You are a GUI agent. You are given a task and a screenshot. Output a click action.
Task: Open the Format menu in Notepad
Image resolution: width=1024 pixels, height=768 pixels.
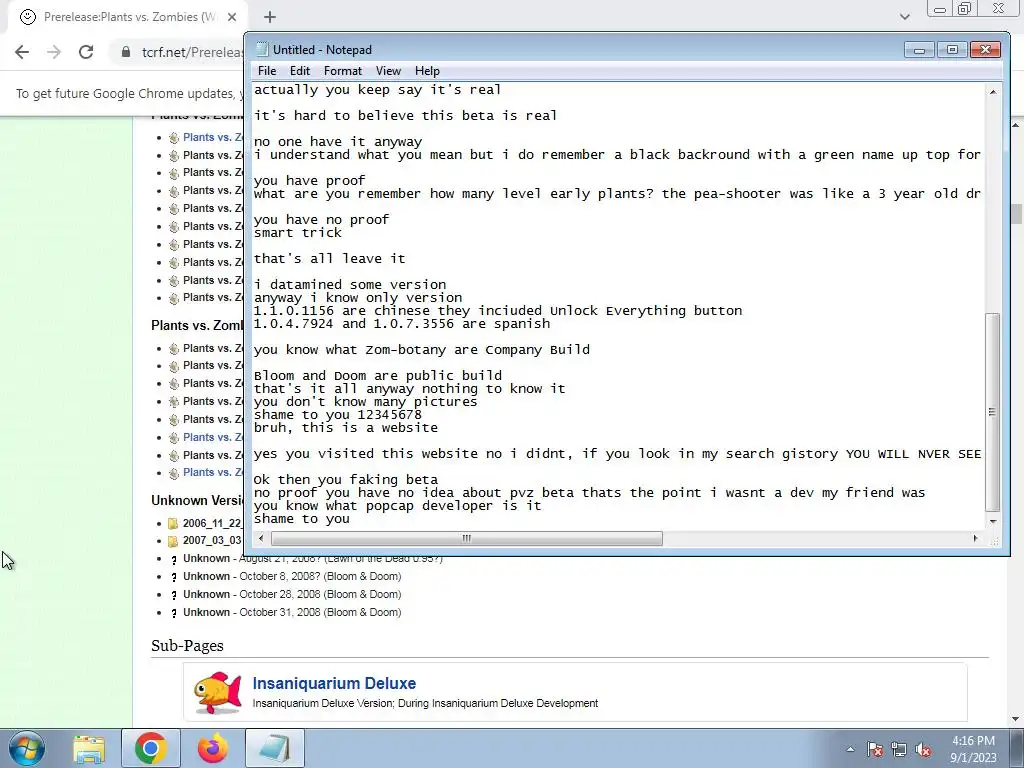342,71
